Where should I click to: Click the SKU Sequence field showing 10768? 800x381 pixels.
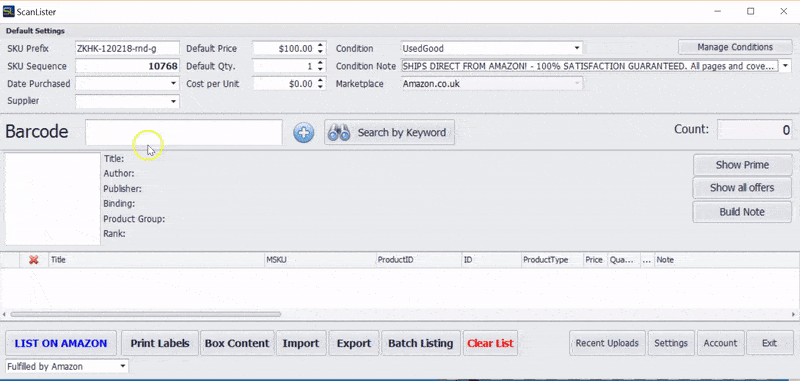tap(127, 66)
